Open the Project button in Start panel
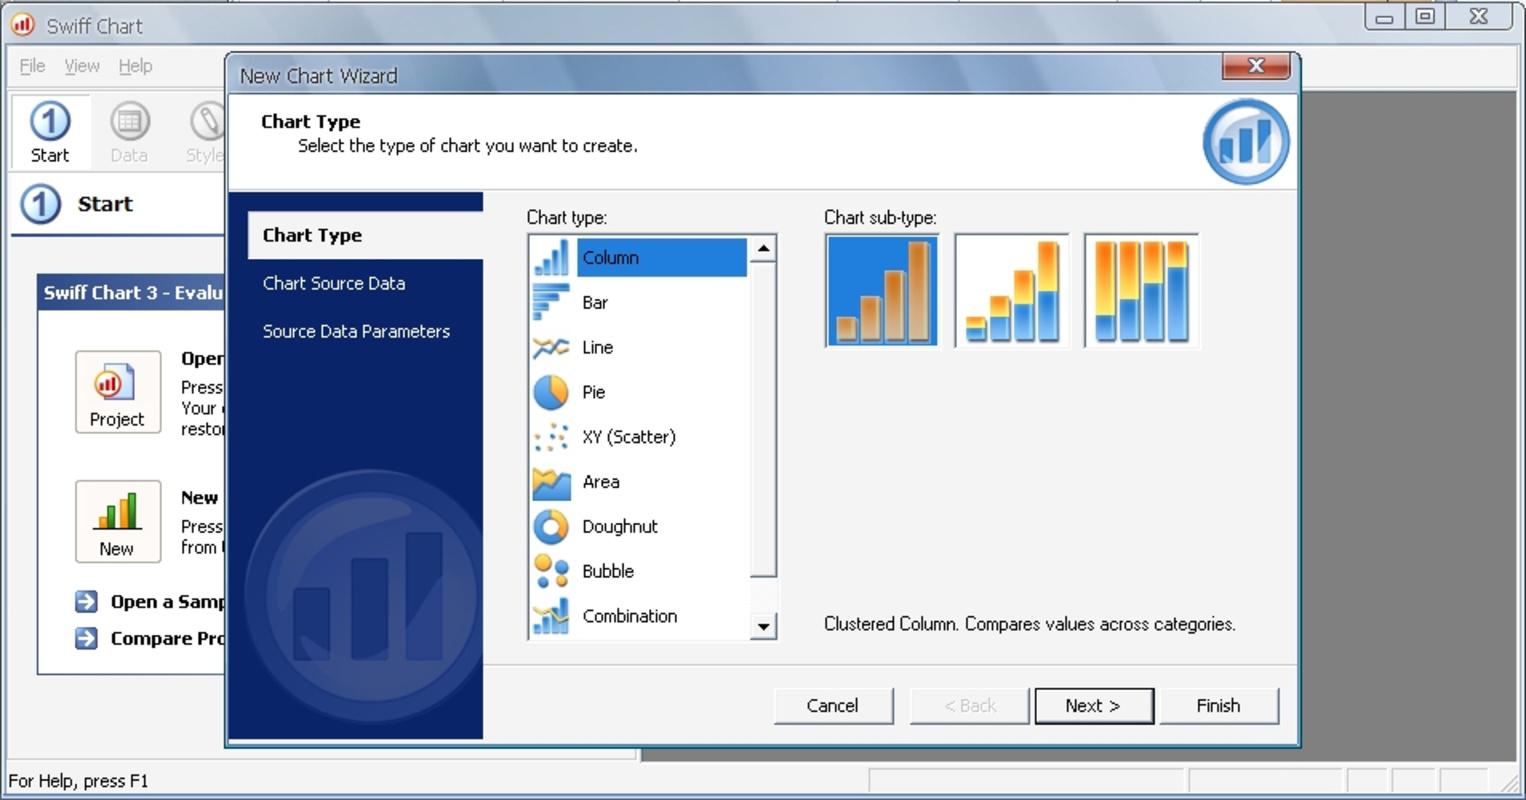Image resolution: width=1526 pixels, height=800 pixels. coord(118,392)
